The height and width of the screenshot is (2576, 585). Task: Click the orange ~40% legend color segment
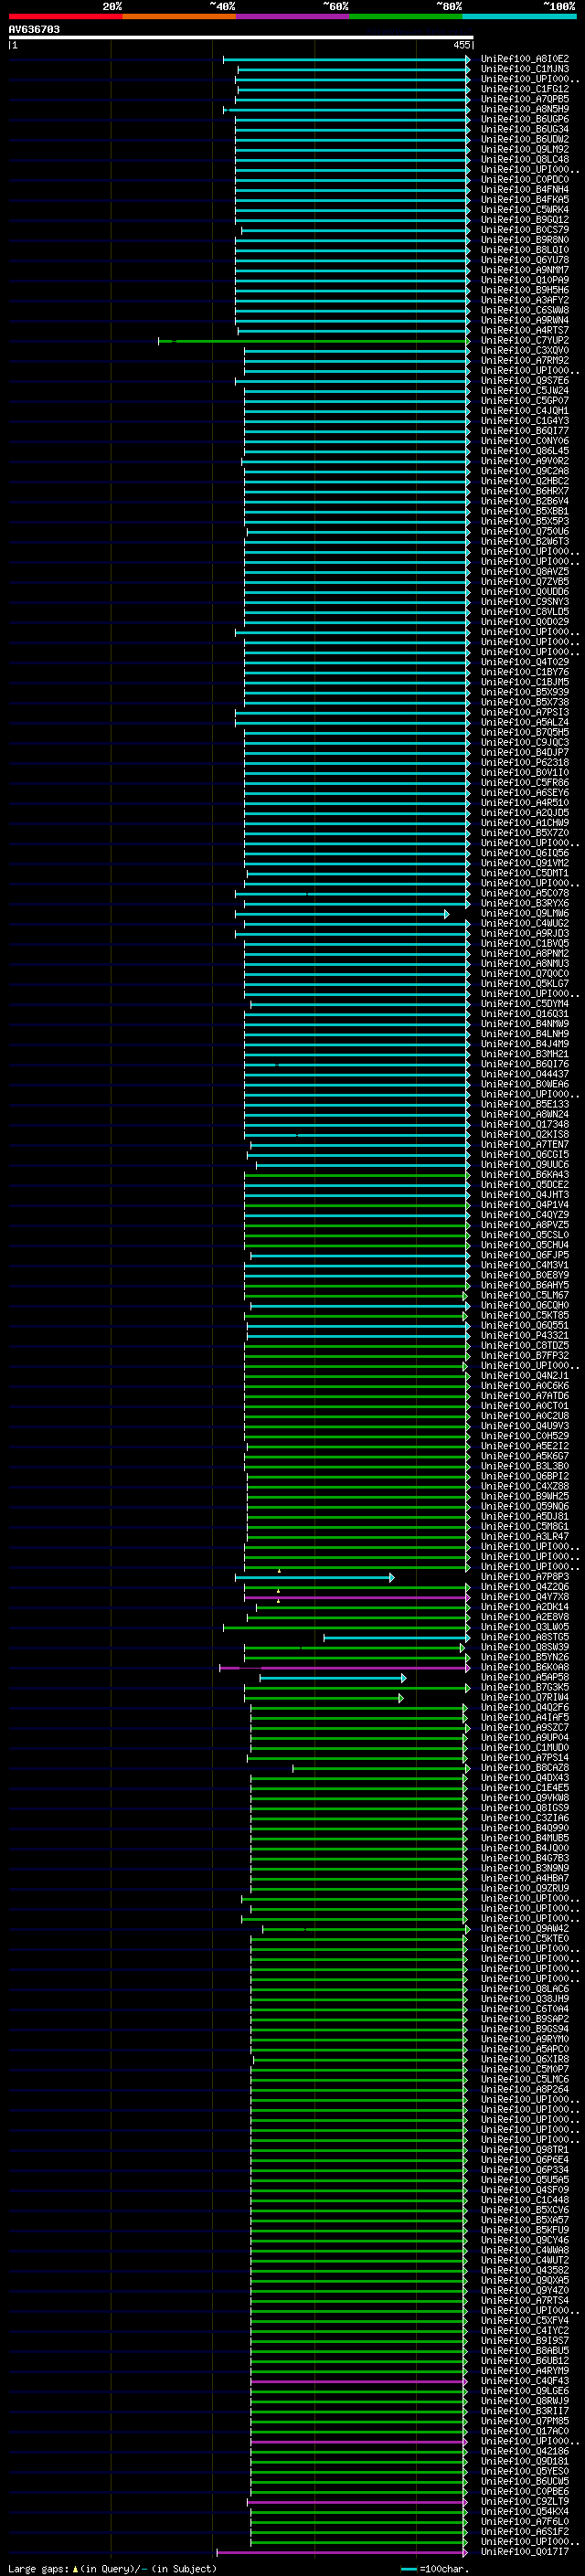(179, 16)
